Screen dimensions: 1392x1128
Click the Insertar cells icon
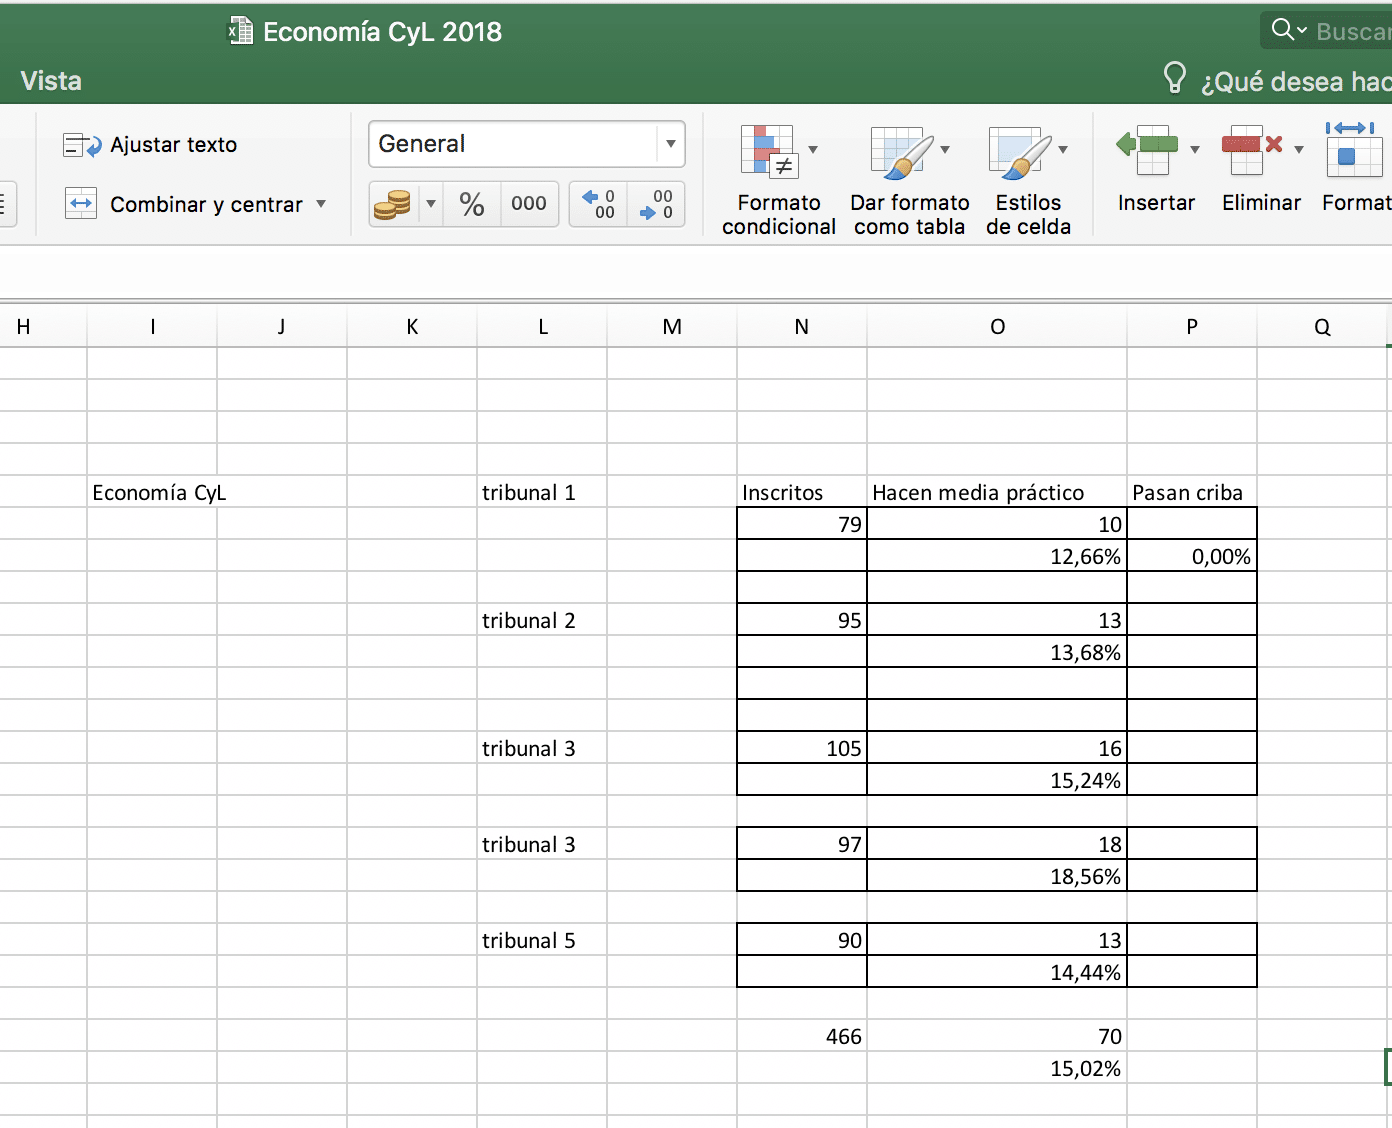tap(1147, 150)
